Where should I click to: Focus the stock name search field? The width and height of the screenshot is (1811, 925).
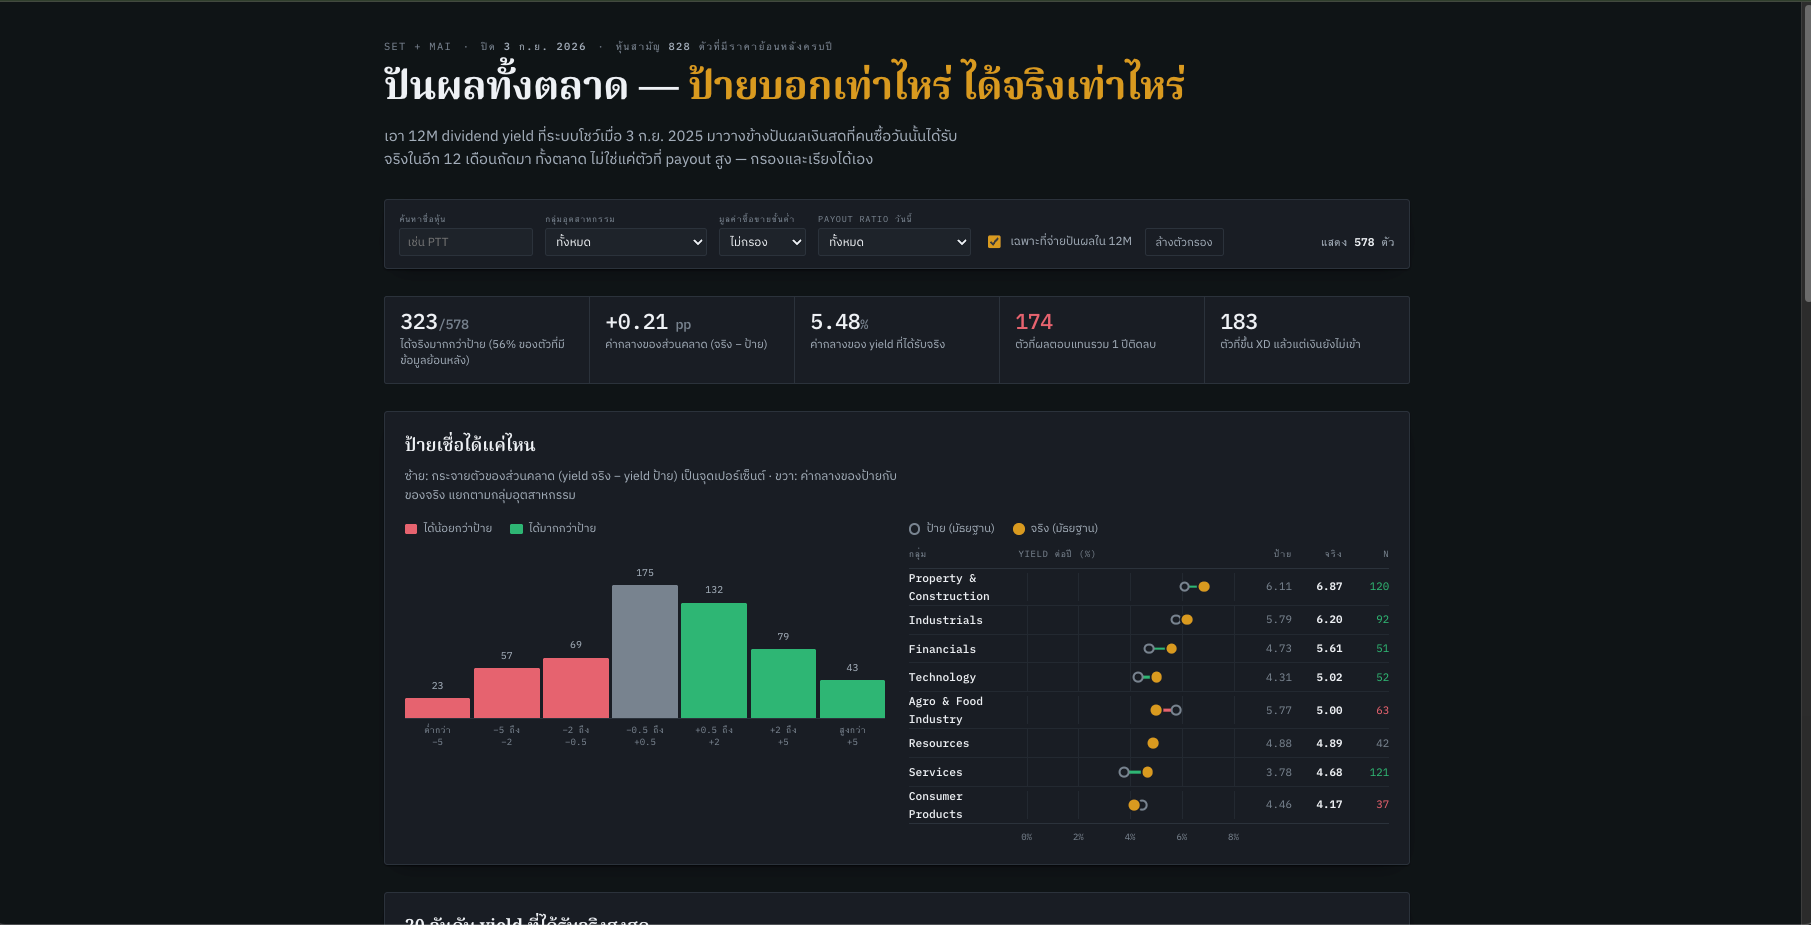click(x=465, y=242)
